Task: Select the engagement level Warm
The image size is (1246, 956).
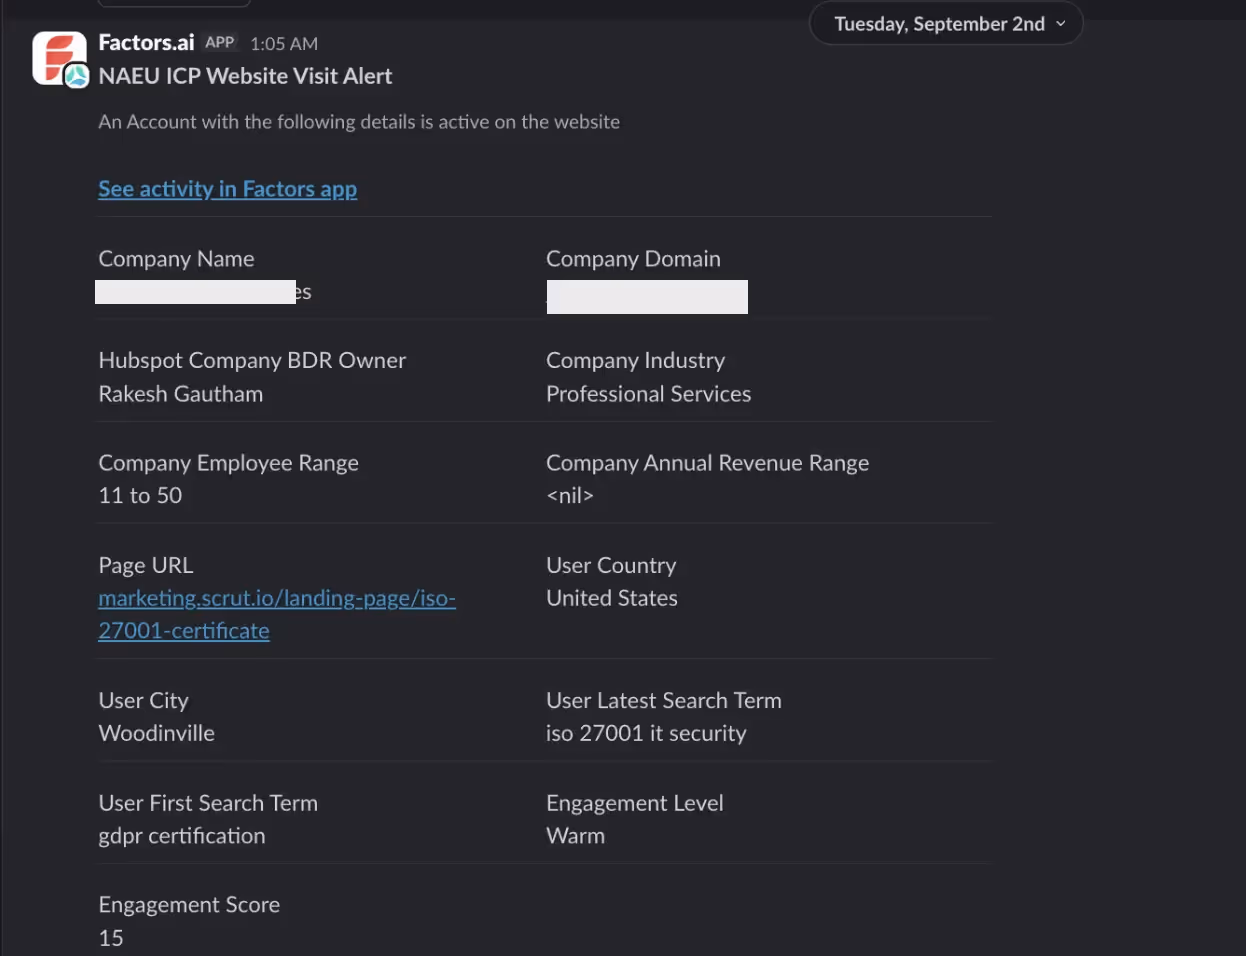Action: point(575,836)
